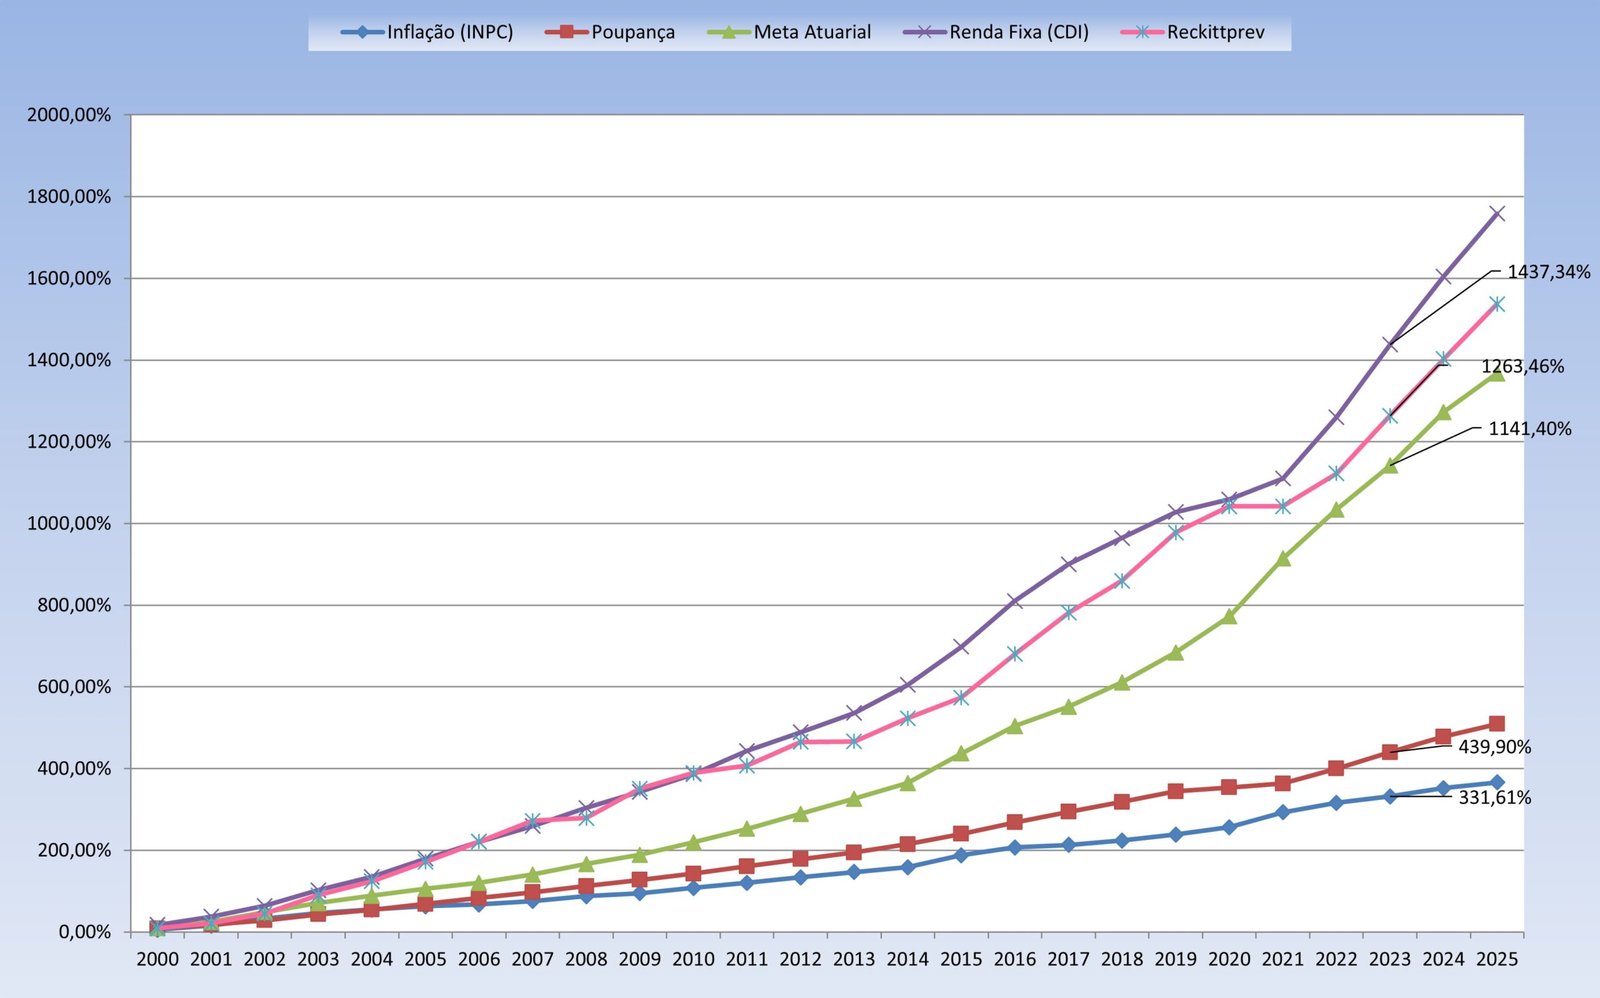Click the Meta Atuarial legend label text
Screen dimensions: 1600x998
[812, 32]
